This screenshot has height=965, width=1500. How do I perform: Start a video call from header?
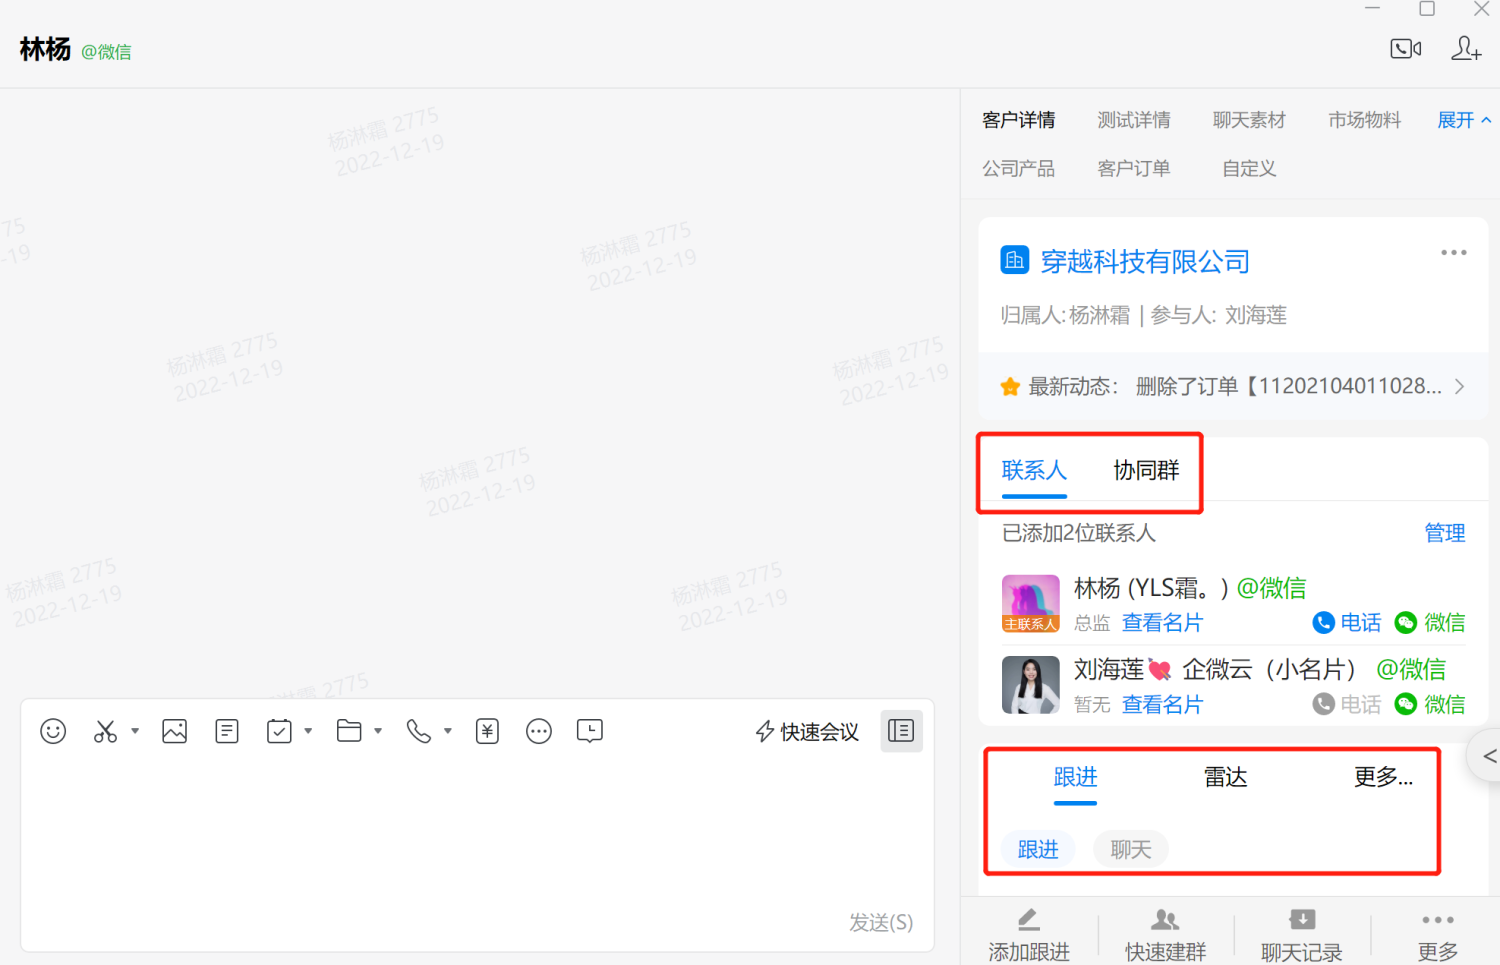(1405, 49)
